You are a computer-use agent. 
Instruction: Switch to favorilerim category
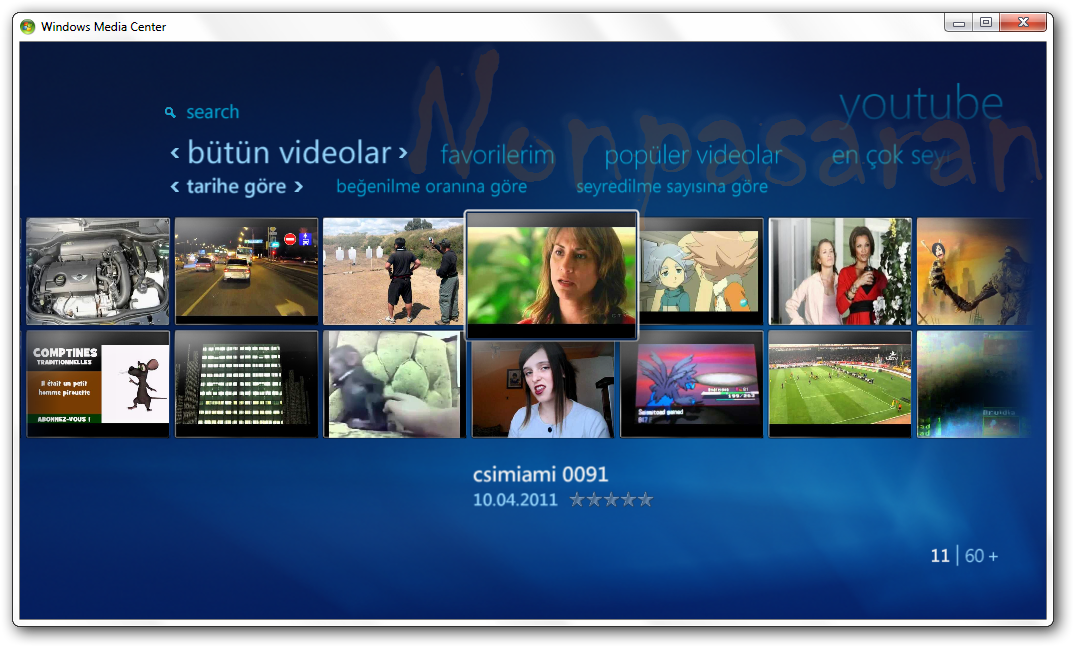497,155
